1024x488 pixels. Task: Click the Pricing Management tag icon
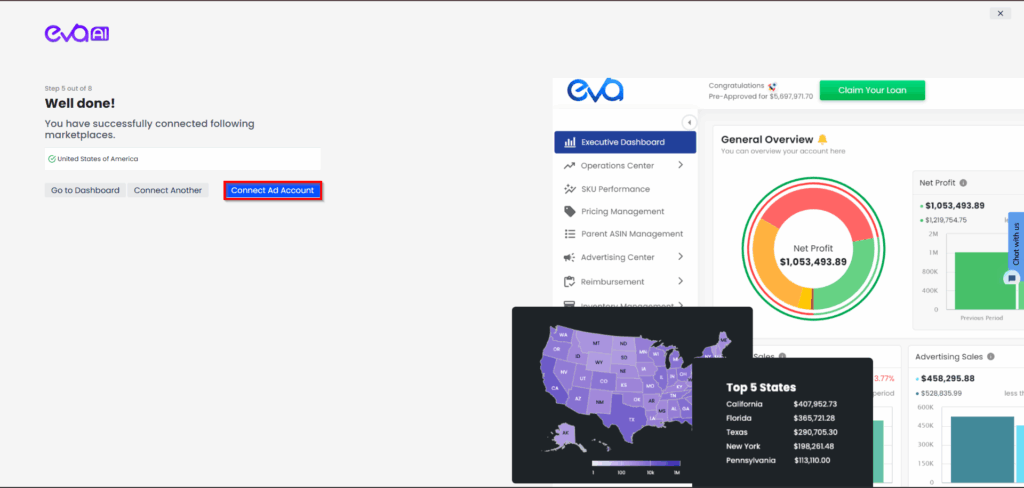(569, 212)
